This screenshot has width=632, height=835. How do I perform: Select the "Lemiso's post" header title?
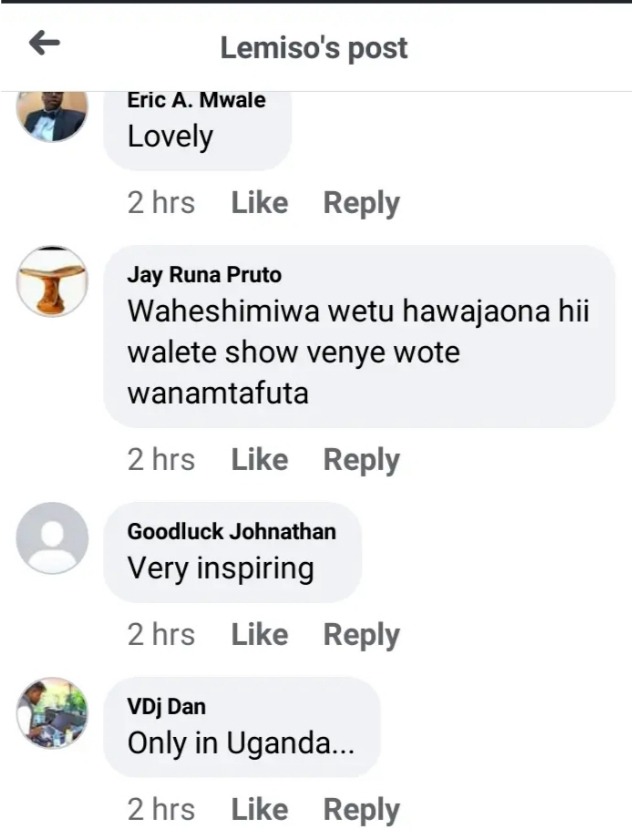click(x=314, y=48)
